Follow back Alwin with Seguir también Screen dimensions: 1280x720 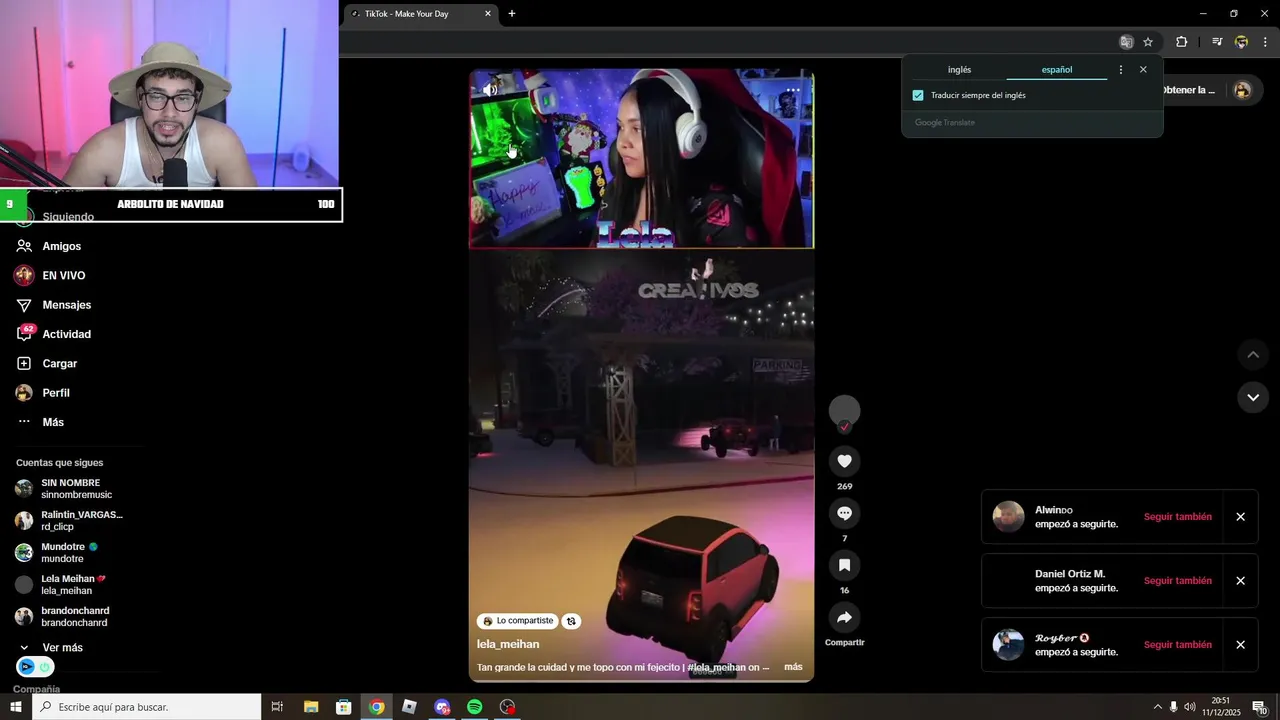point(1178,517)
